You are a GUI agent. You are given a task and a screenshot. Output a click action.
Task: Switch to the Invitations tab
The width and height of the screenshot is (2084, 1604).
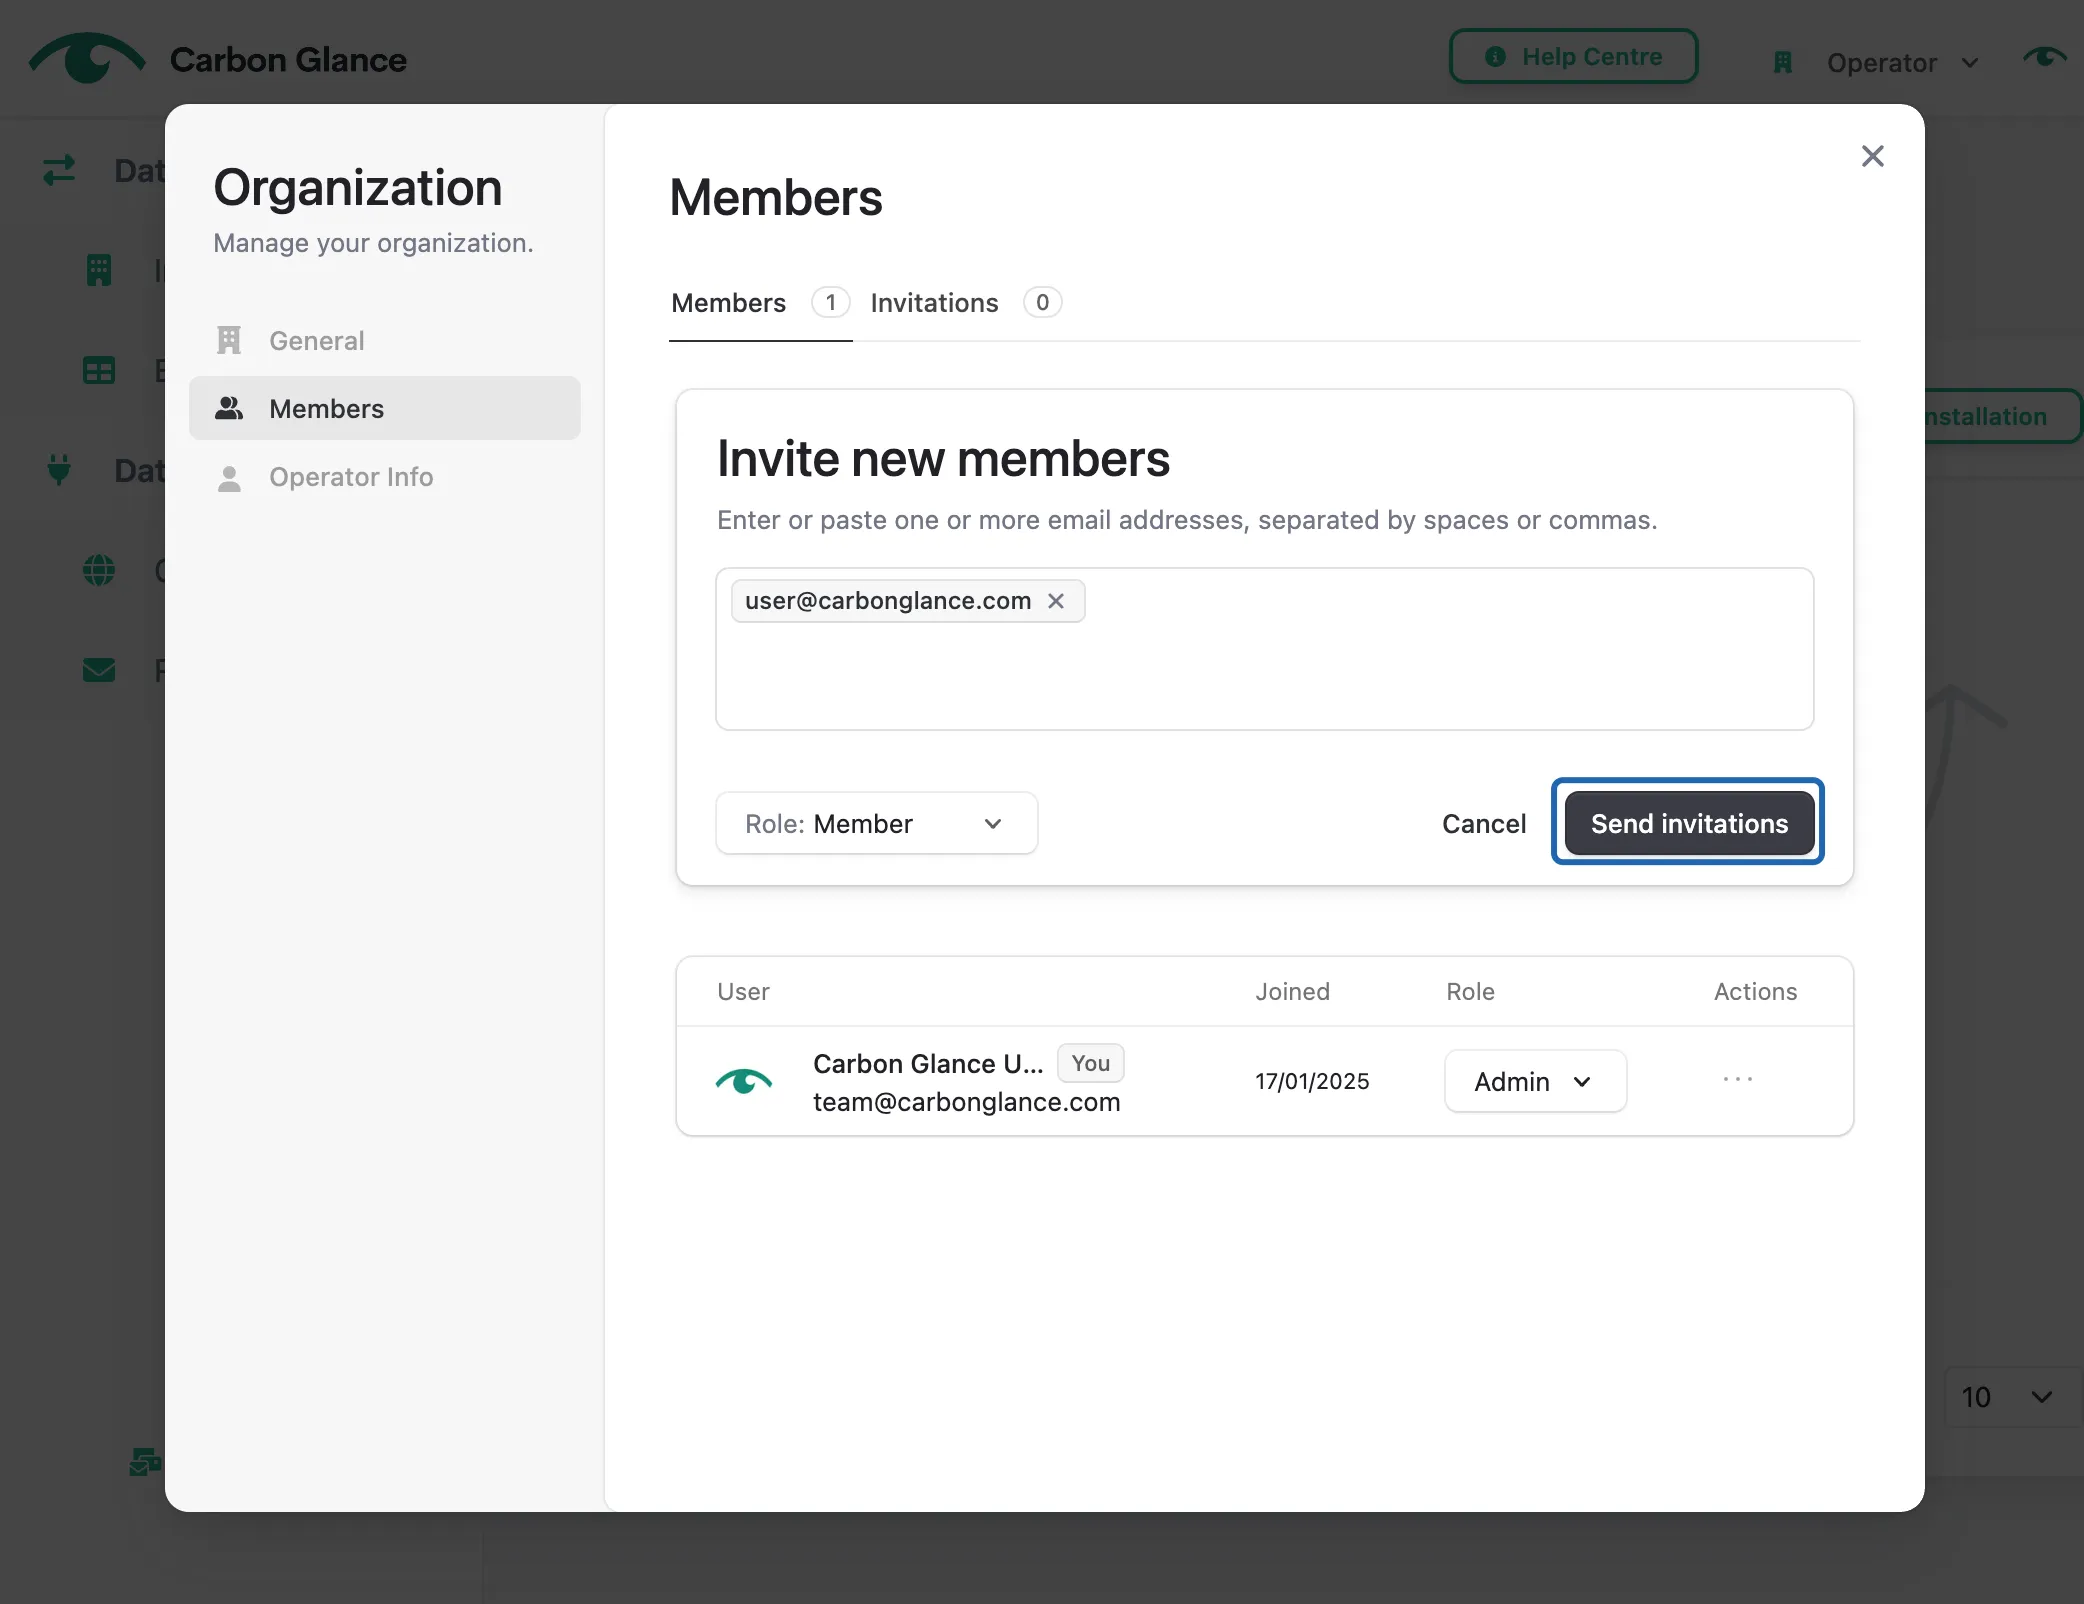tap(964, 303)
